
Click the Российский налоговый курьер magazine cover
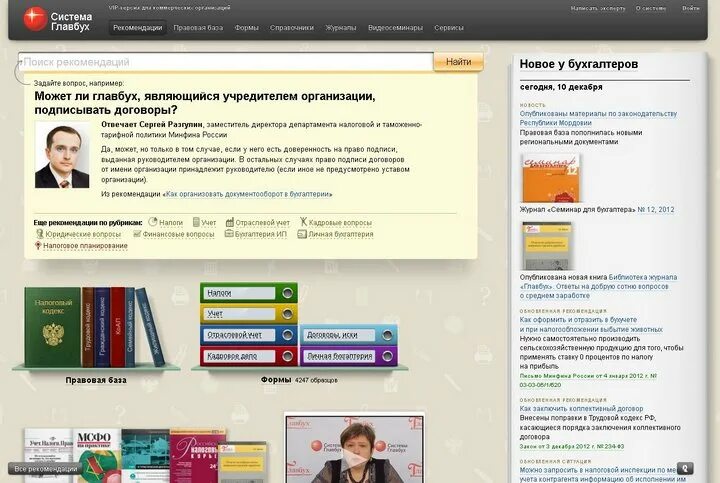(197, 456)
